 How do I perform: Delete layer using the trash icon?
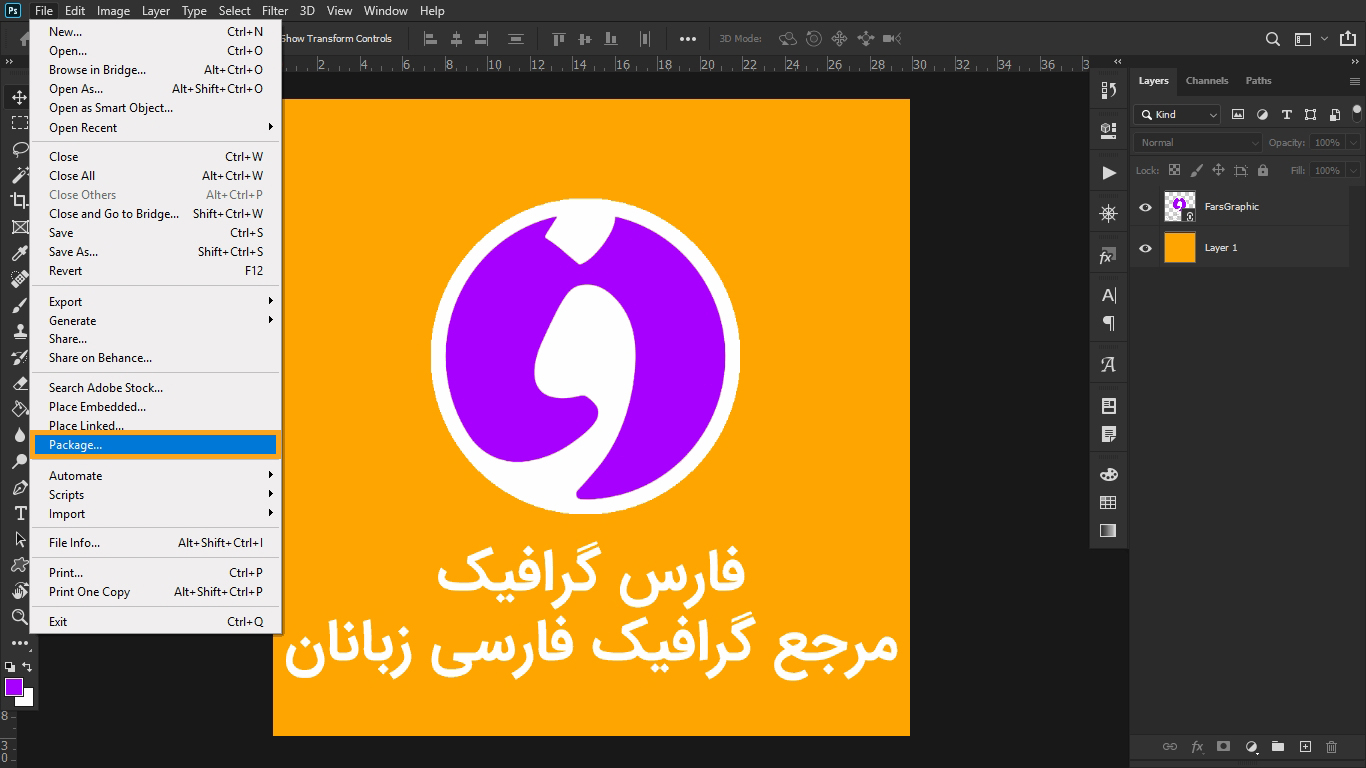coord(1332,746)
